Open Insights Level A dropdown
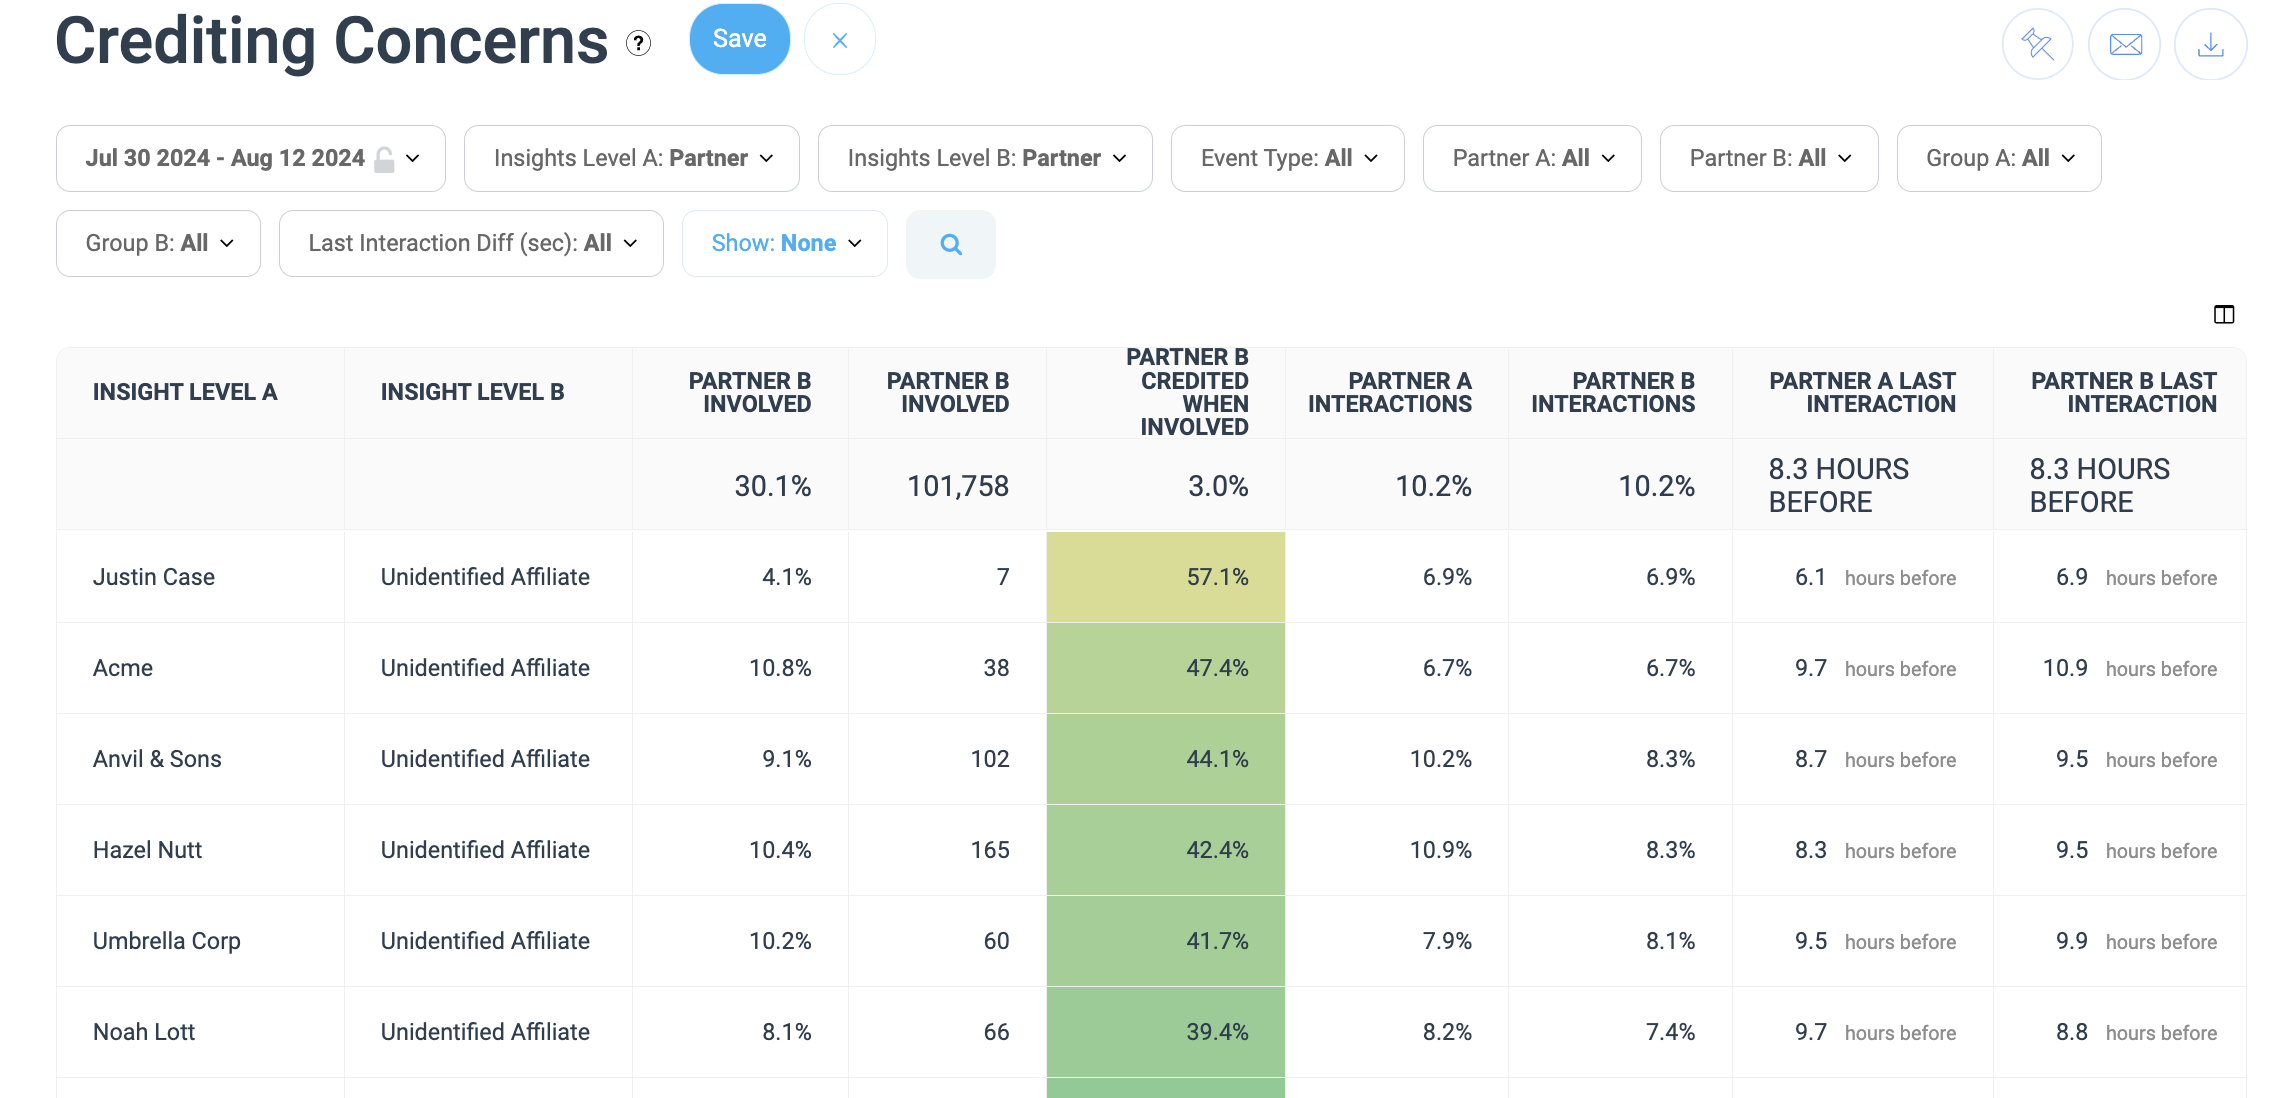This screenshot has width=2274, height=1098. [632, 158]
